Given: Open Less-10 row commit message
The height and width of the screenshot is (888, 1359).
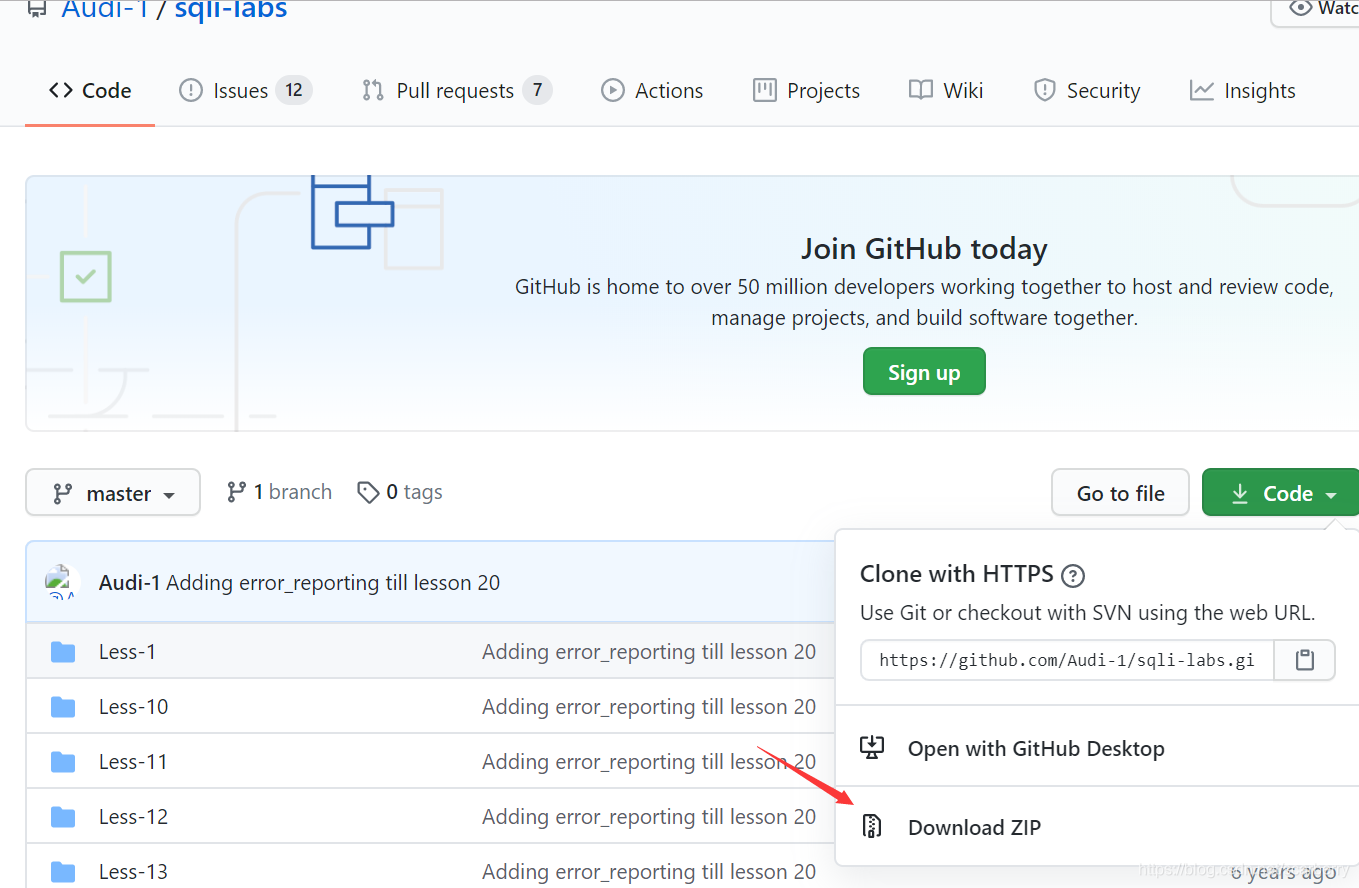Looking at the screenshot, I should click(x=649, y=707).
